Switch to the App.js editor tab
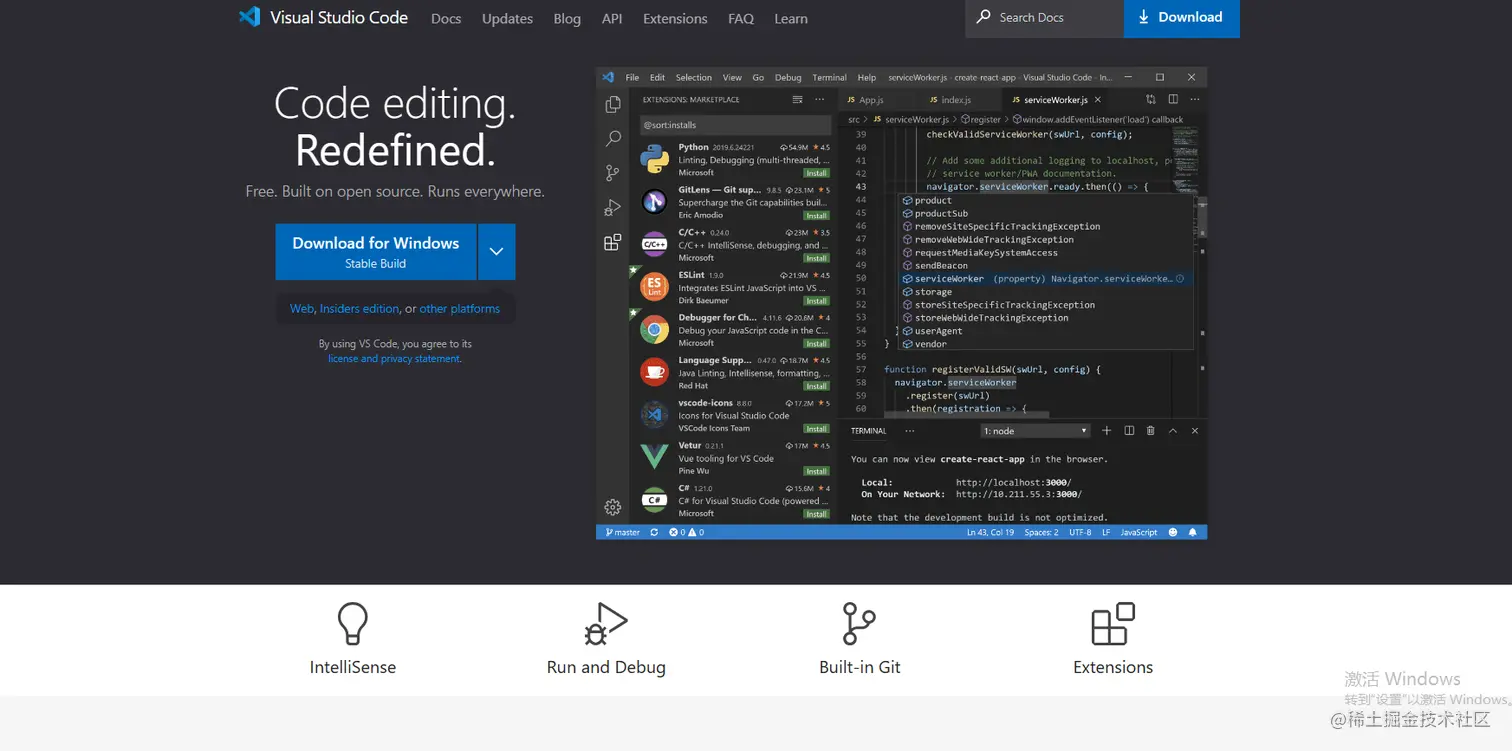 [872, 100]
